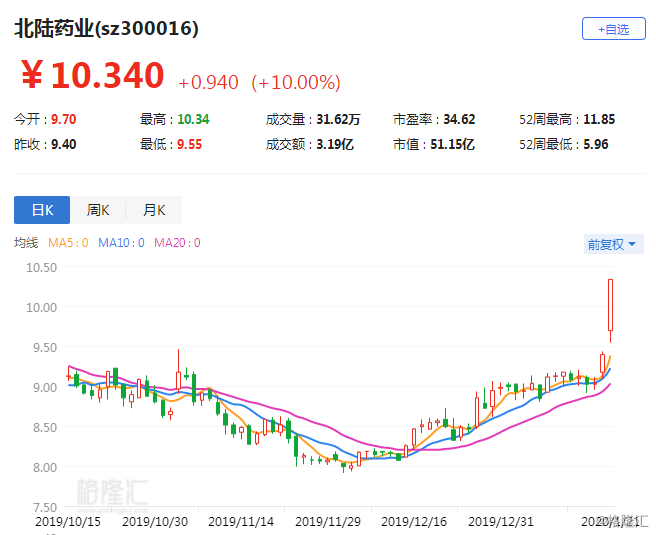
Task: Click the 昨收 value 9.40
Action: point(64,144)
